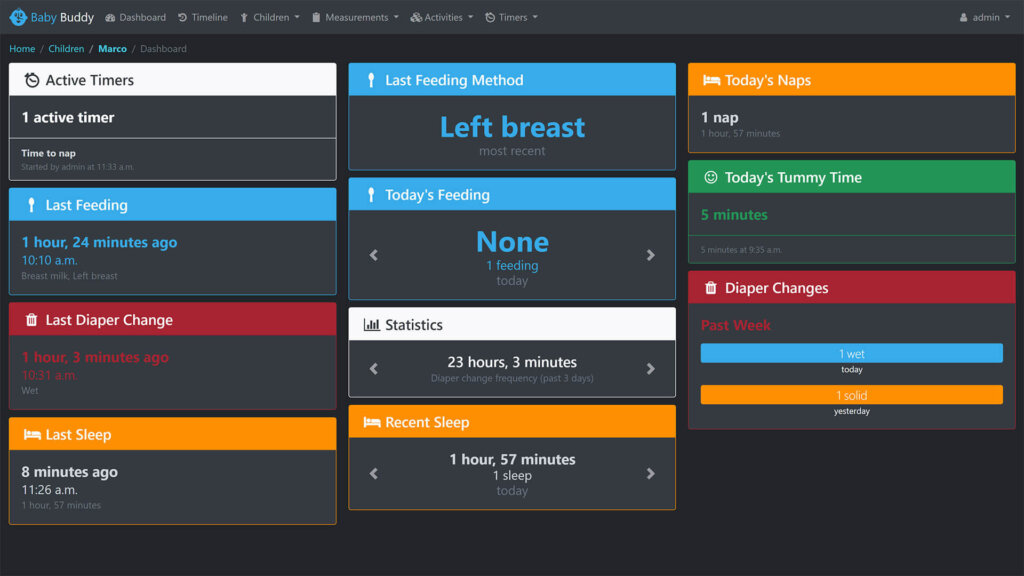Click the bed icon in Today's Naps header

tap(711, 80)
